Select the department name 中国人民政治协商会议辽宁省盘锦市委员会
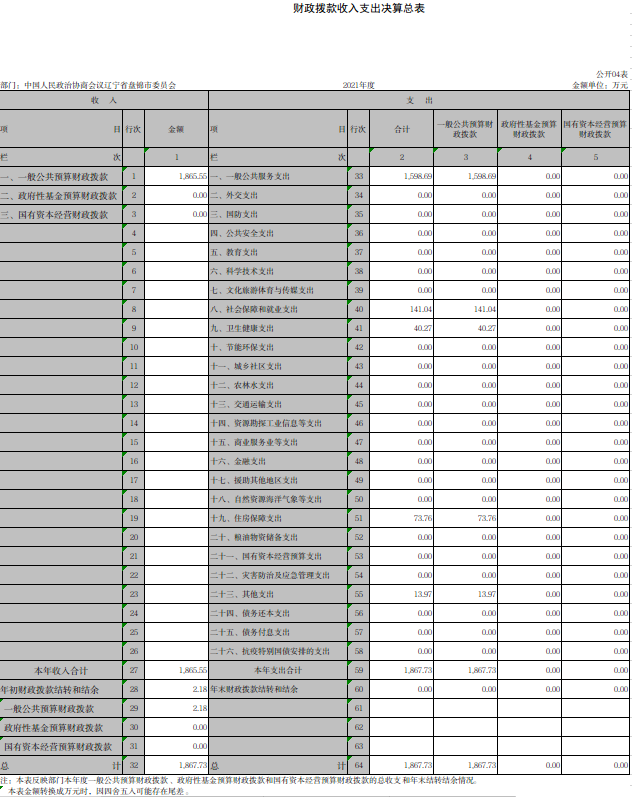Screen dimensions: 632x797 (x=100, y=85)
